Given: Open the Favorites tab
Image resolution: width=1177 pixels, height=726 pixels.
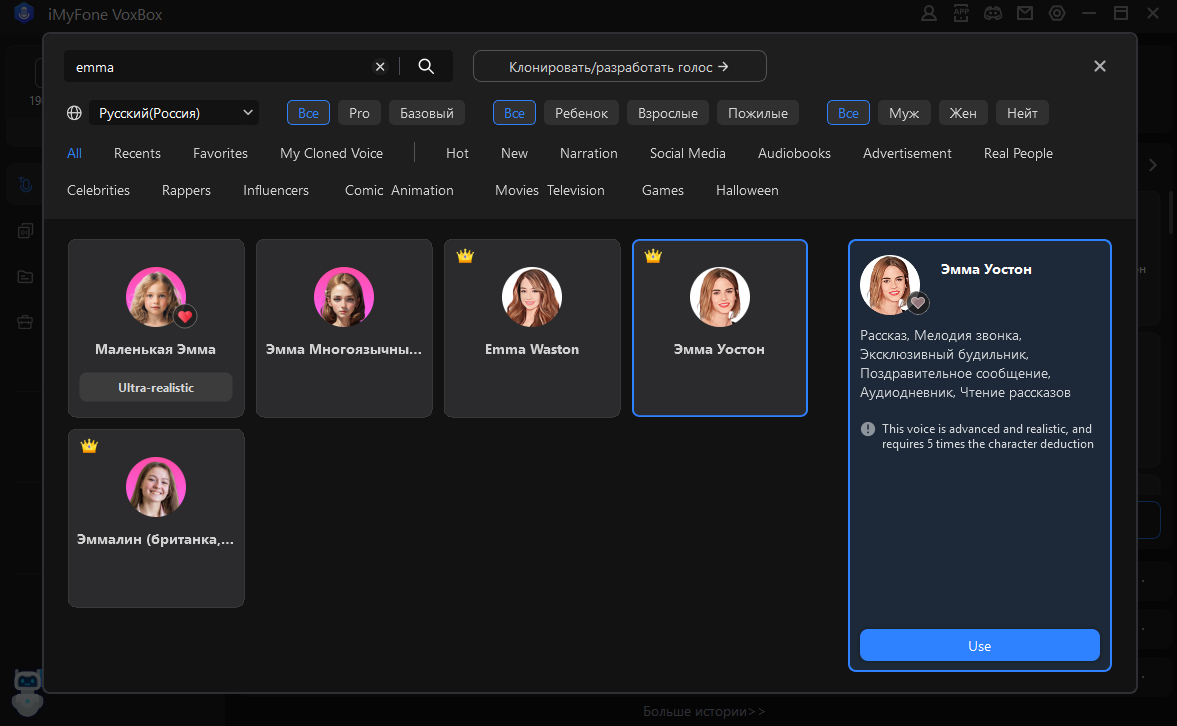Looking at the screenshot, I should [220, 153].
